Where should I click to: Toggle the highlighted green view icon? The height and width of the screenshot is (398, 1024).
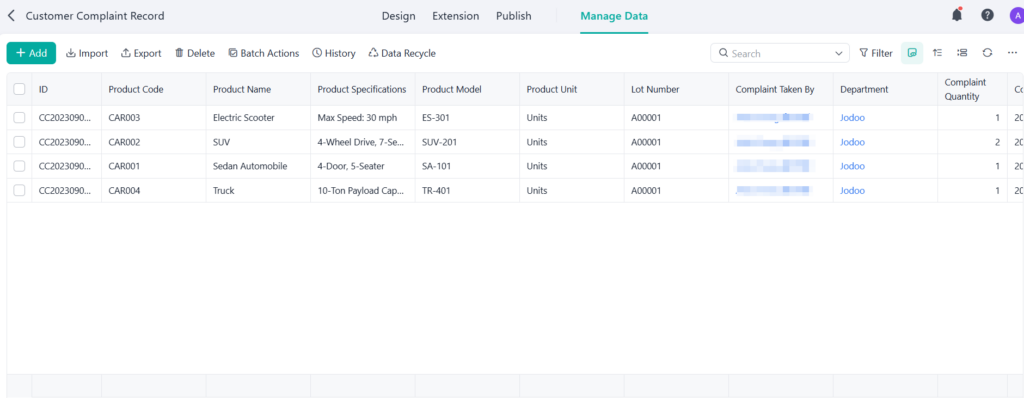click(x=912, y=53)
